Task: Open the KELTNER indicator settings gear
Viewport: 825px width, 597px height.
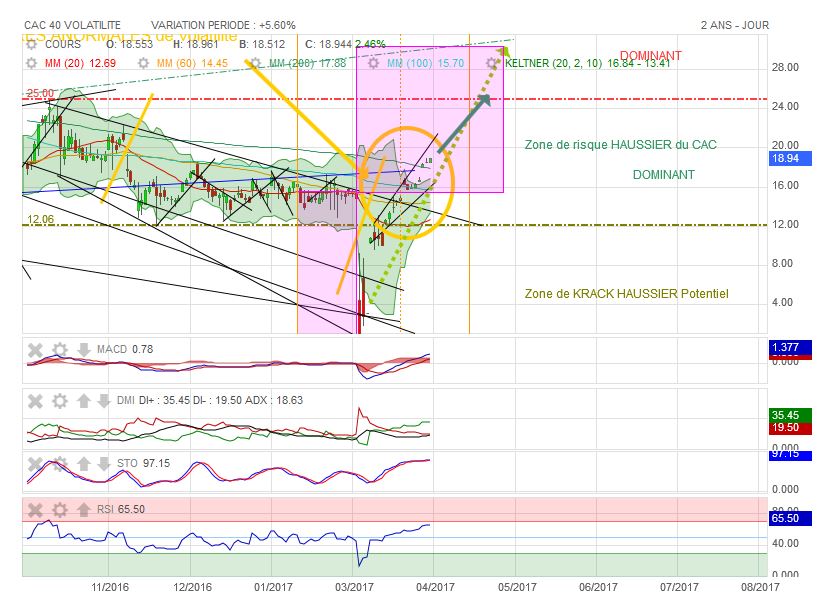Action: tap(491, 63)
